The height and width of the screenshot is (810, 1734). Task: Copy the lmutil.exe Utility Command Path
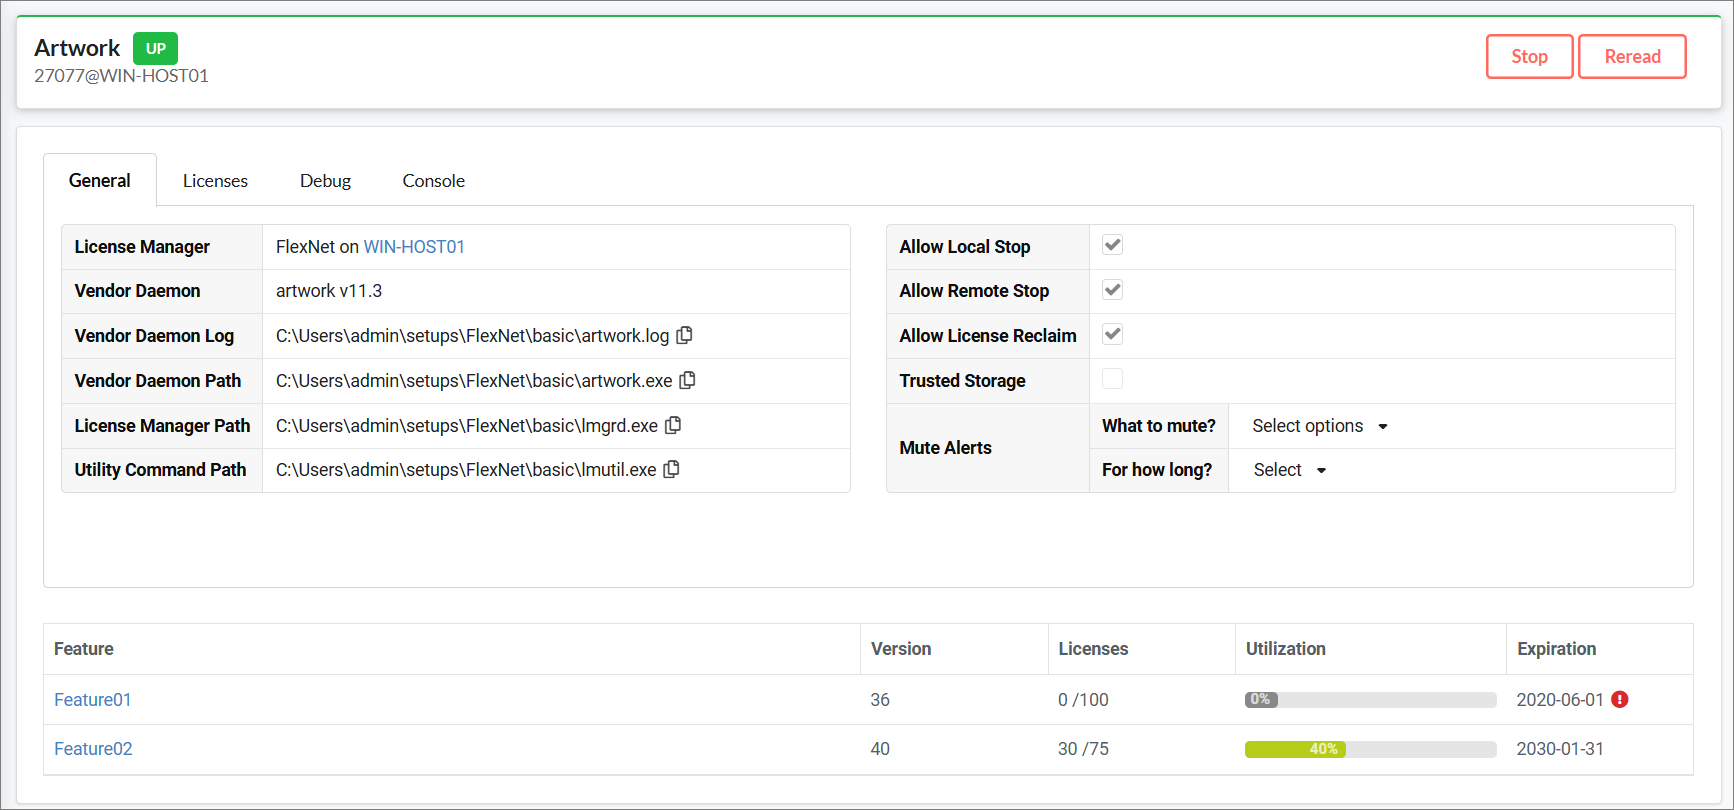672,469
